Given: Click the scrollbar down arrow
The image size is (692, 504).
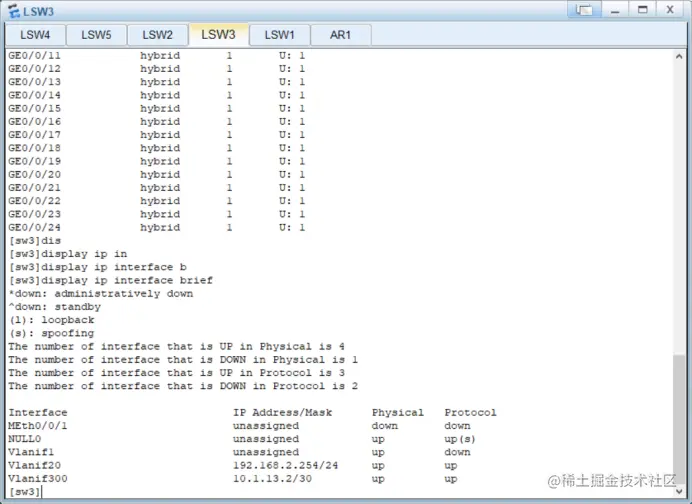Looking at the screenshot, I should point(679,491).
